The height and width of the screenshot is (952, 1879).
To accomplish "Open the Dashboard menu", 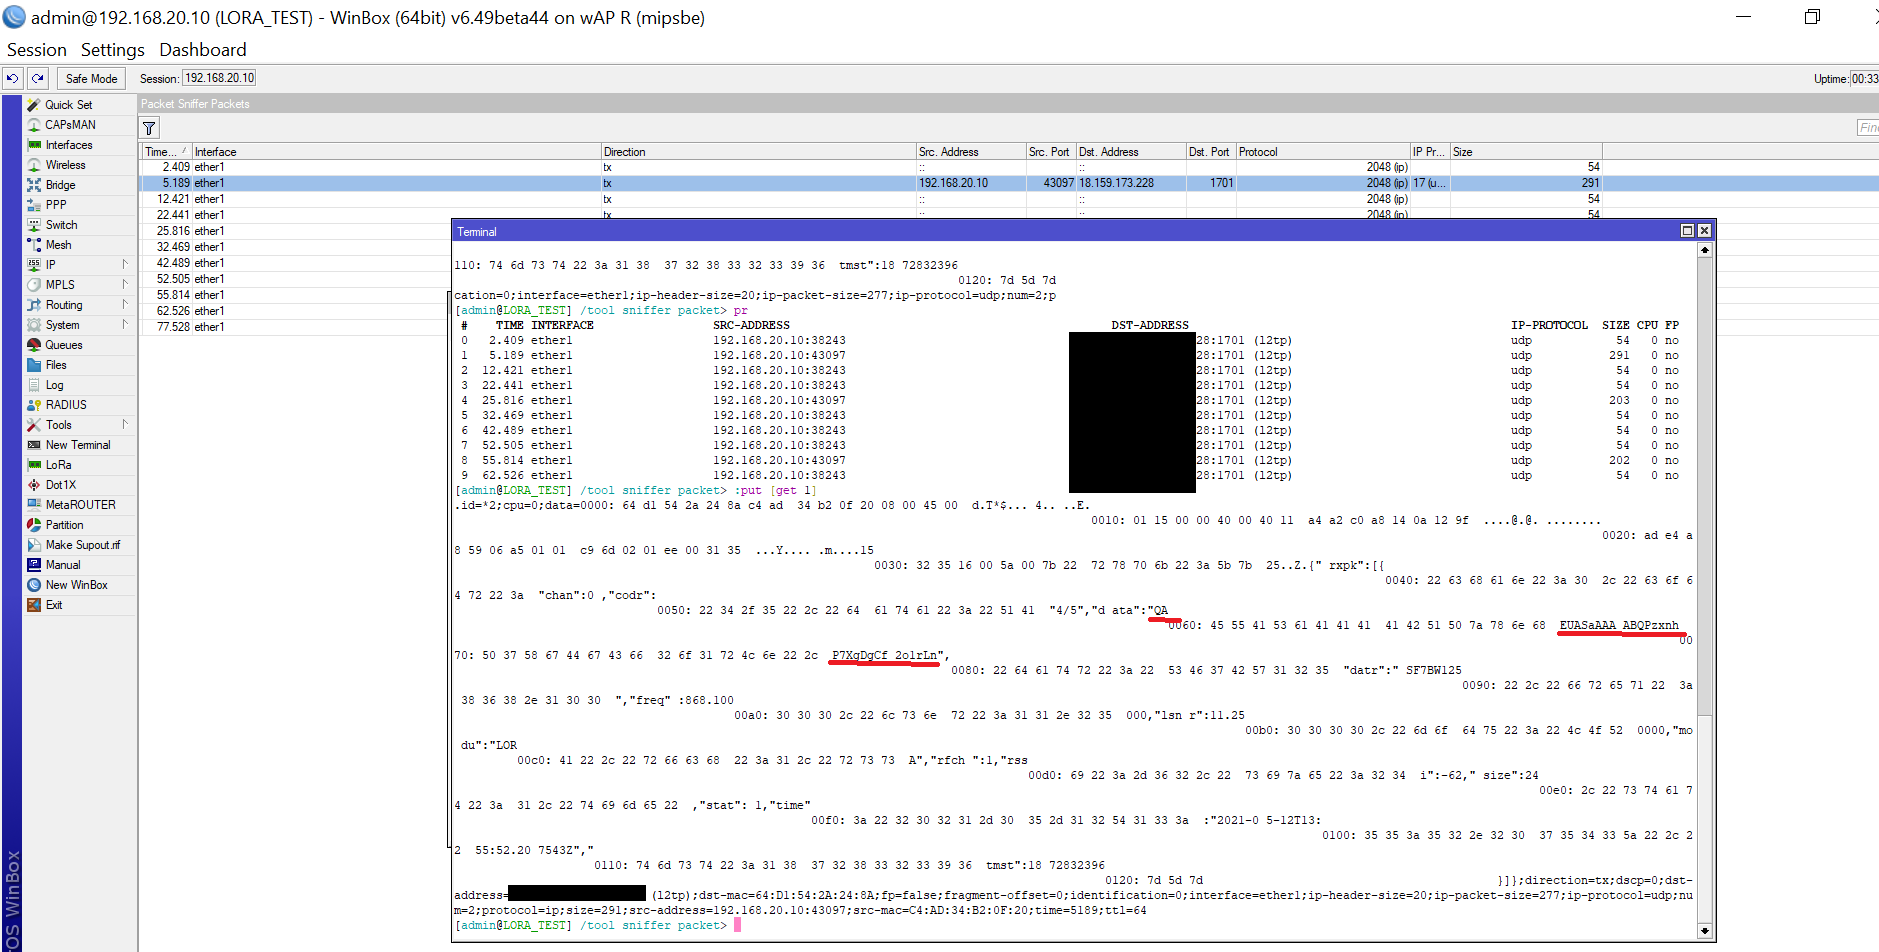I will 203,50.
